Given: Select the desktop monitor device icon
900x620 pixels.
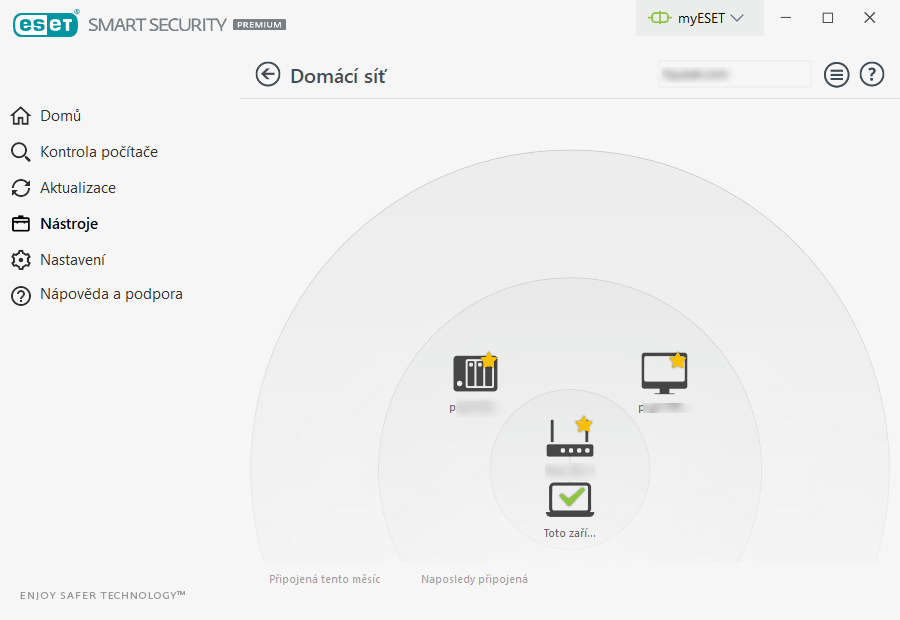Looking at the screenshot, I should 664,373.
